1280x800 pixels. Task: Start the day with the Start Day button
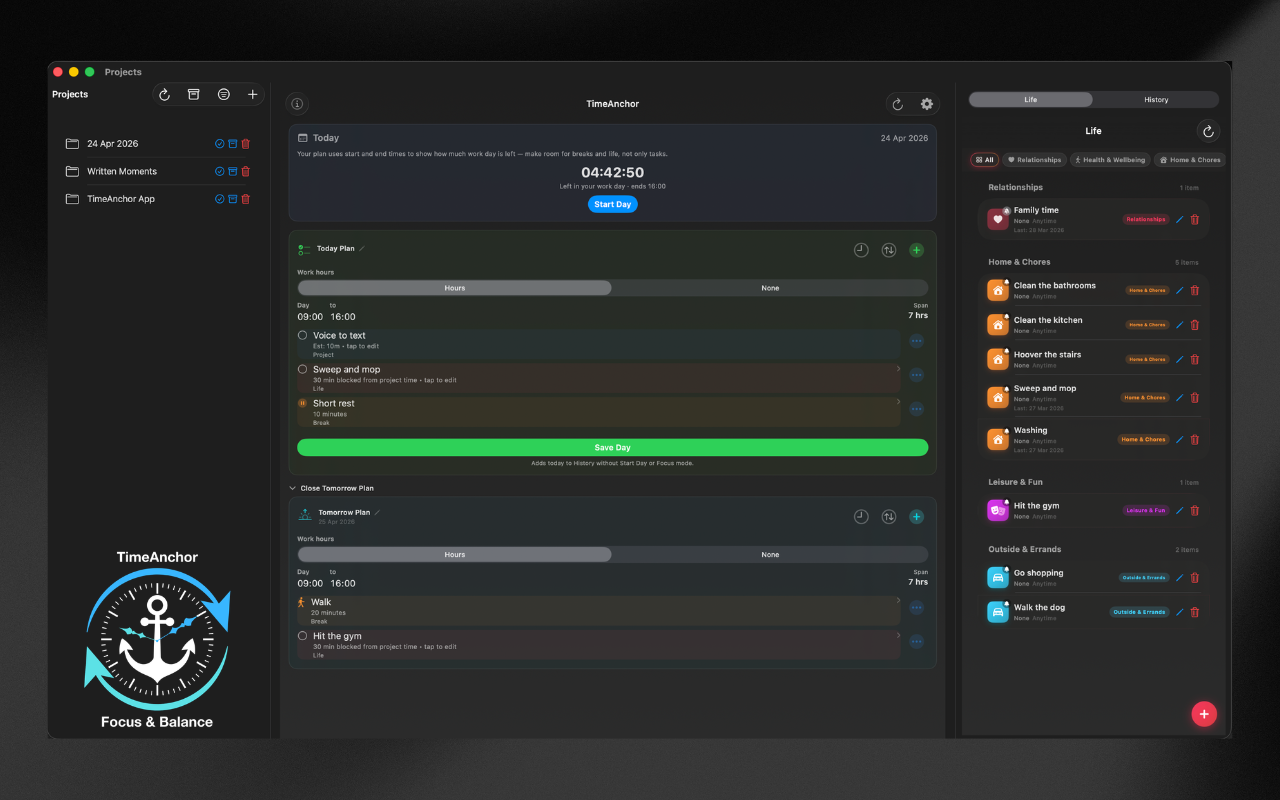click(x=612, y=204)
